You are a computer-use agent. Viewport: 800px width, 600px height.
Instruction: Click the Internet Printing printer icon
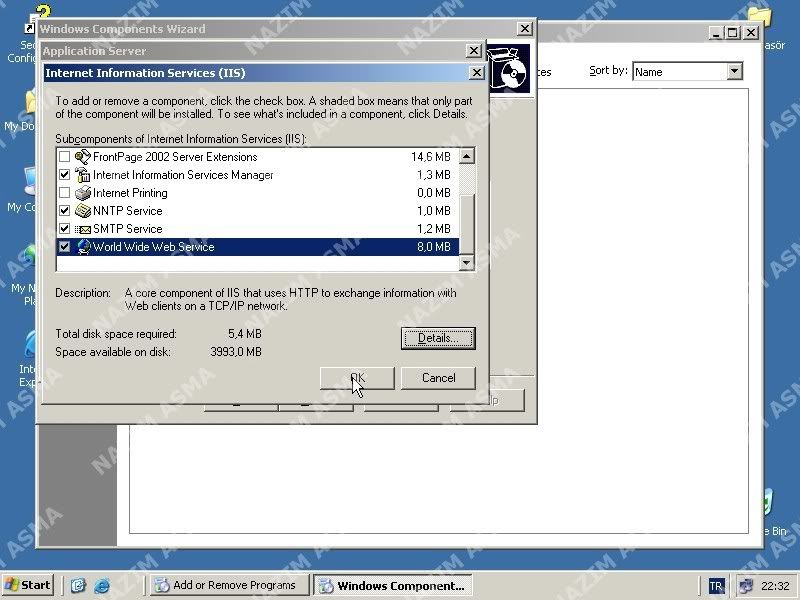[83, 193]
